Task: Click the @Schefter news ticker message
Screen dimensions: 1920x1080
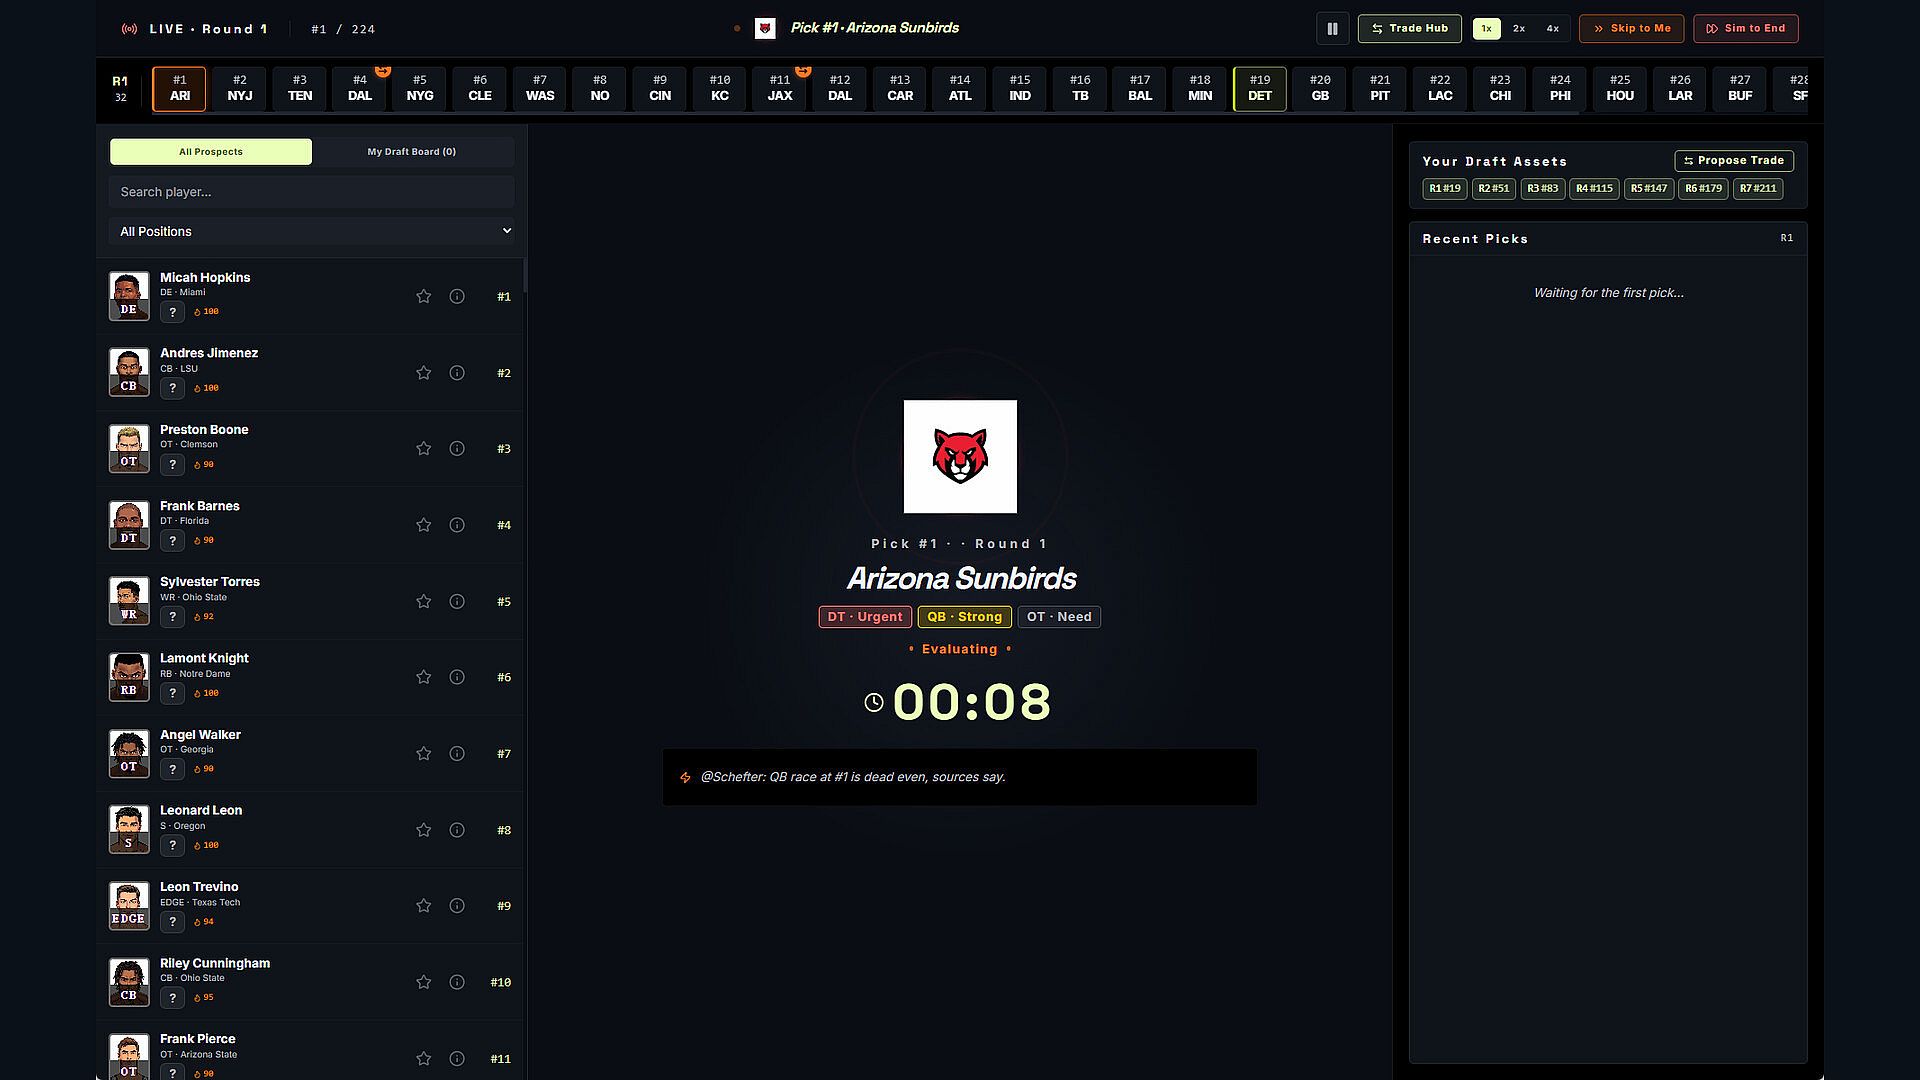Action: pos(960,777)
